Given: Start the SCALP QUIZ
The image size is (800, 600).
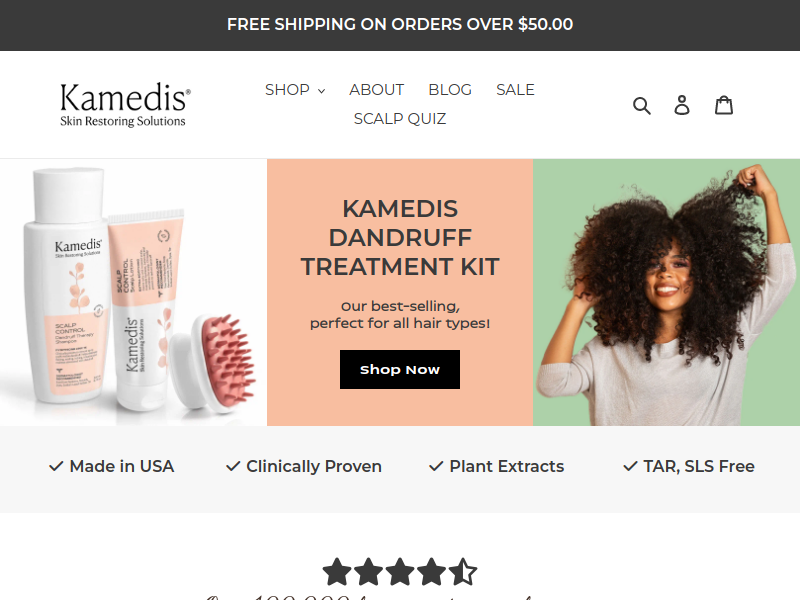Looking at the screenshot, I should point(400,119).
